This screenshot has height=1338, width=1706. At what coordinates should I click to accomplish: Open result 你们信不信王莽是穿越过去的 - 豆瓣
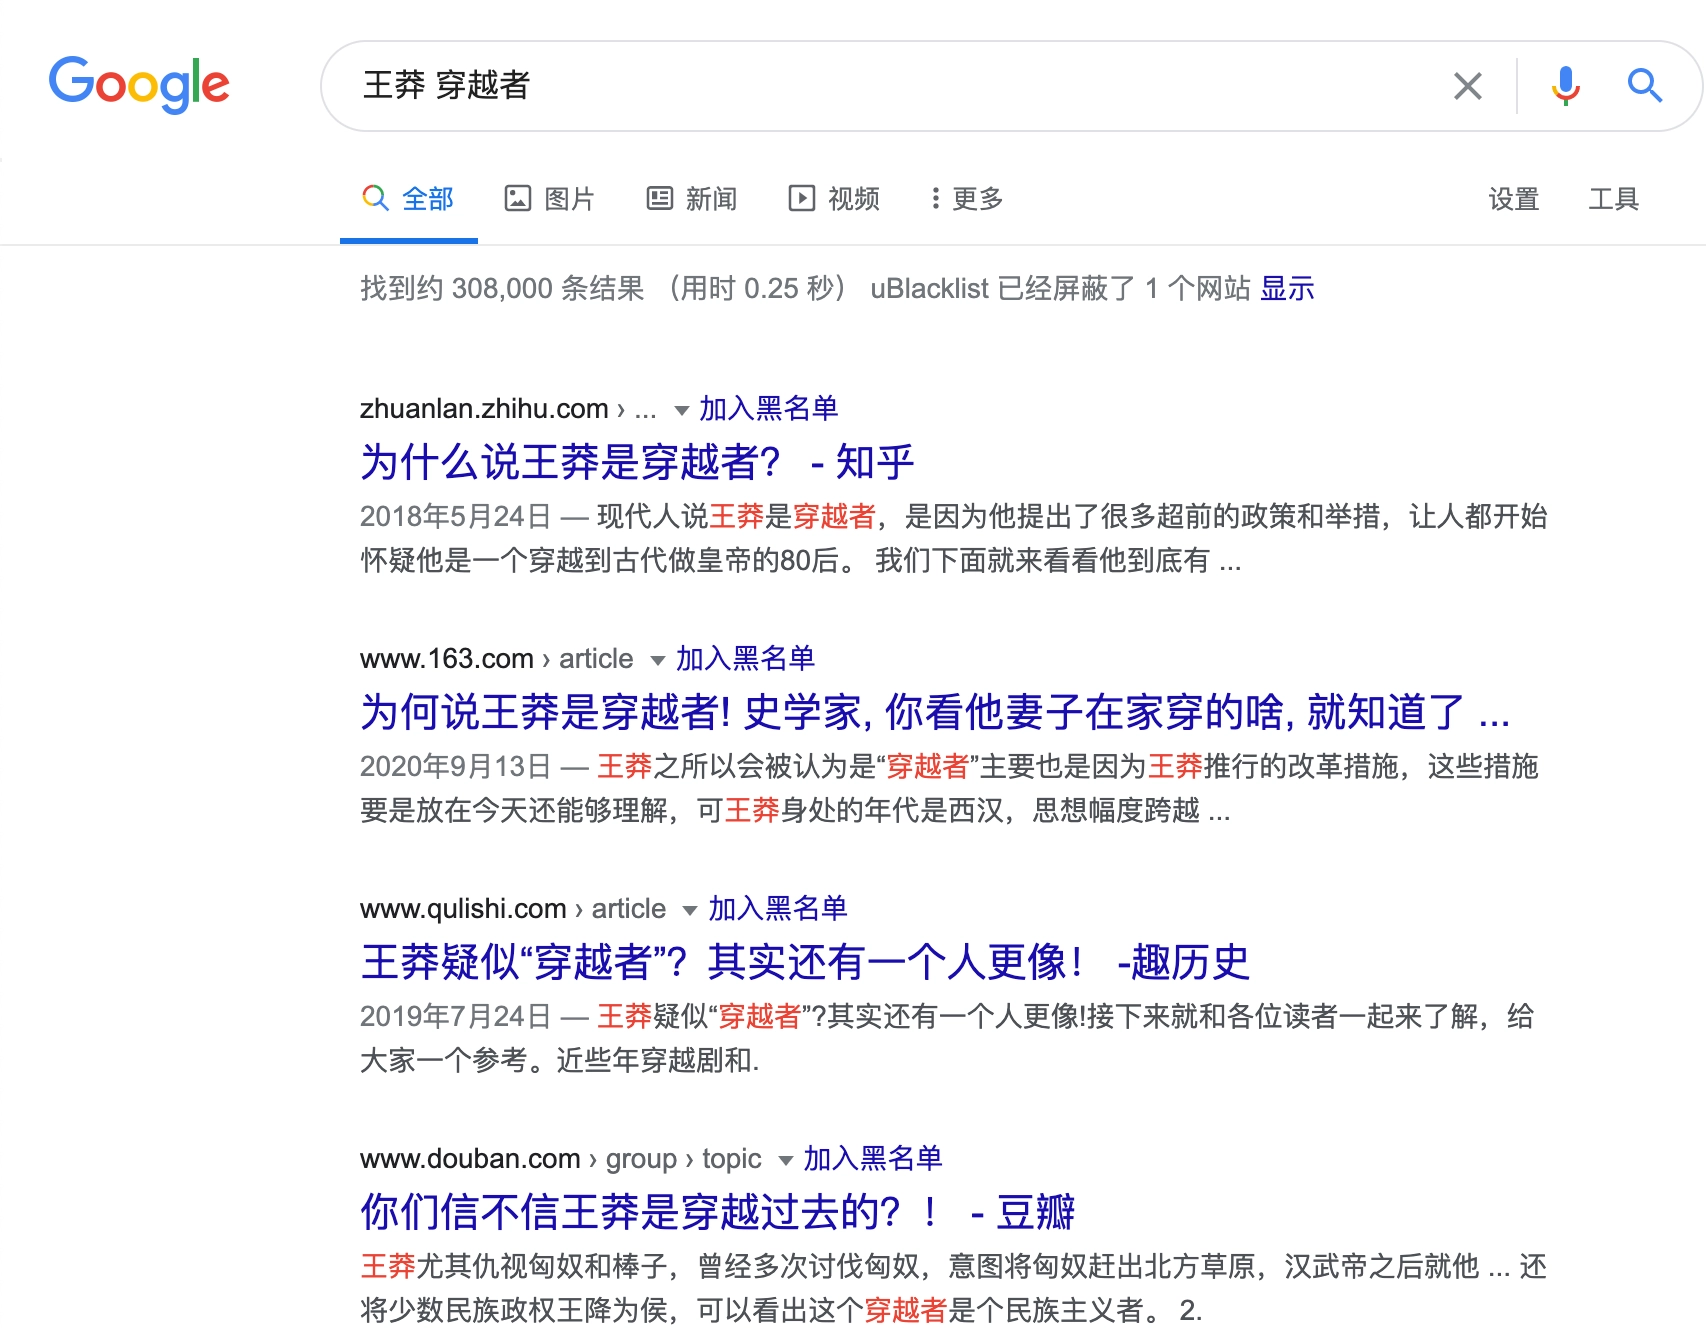717,1212
